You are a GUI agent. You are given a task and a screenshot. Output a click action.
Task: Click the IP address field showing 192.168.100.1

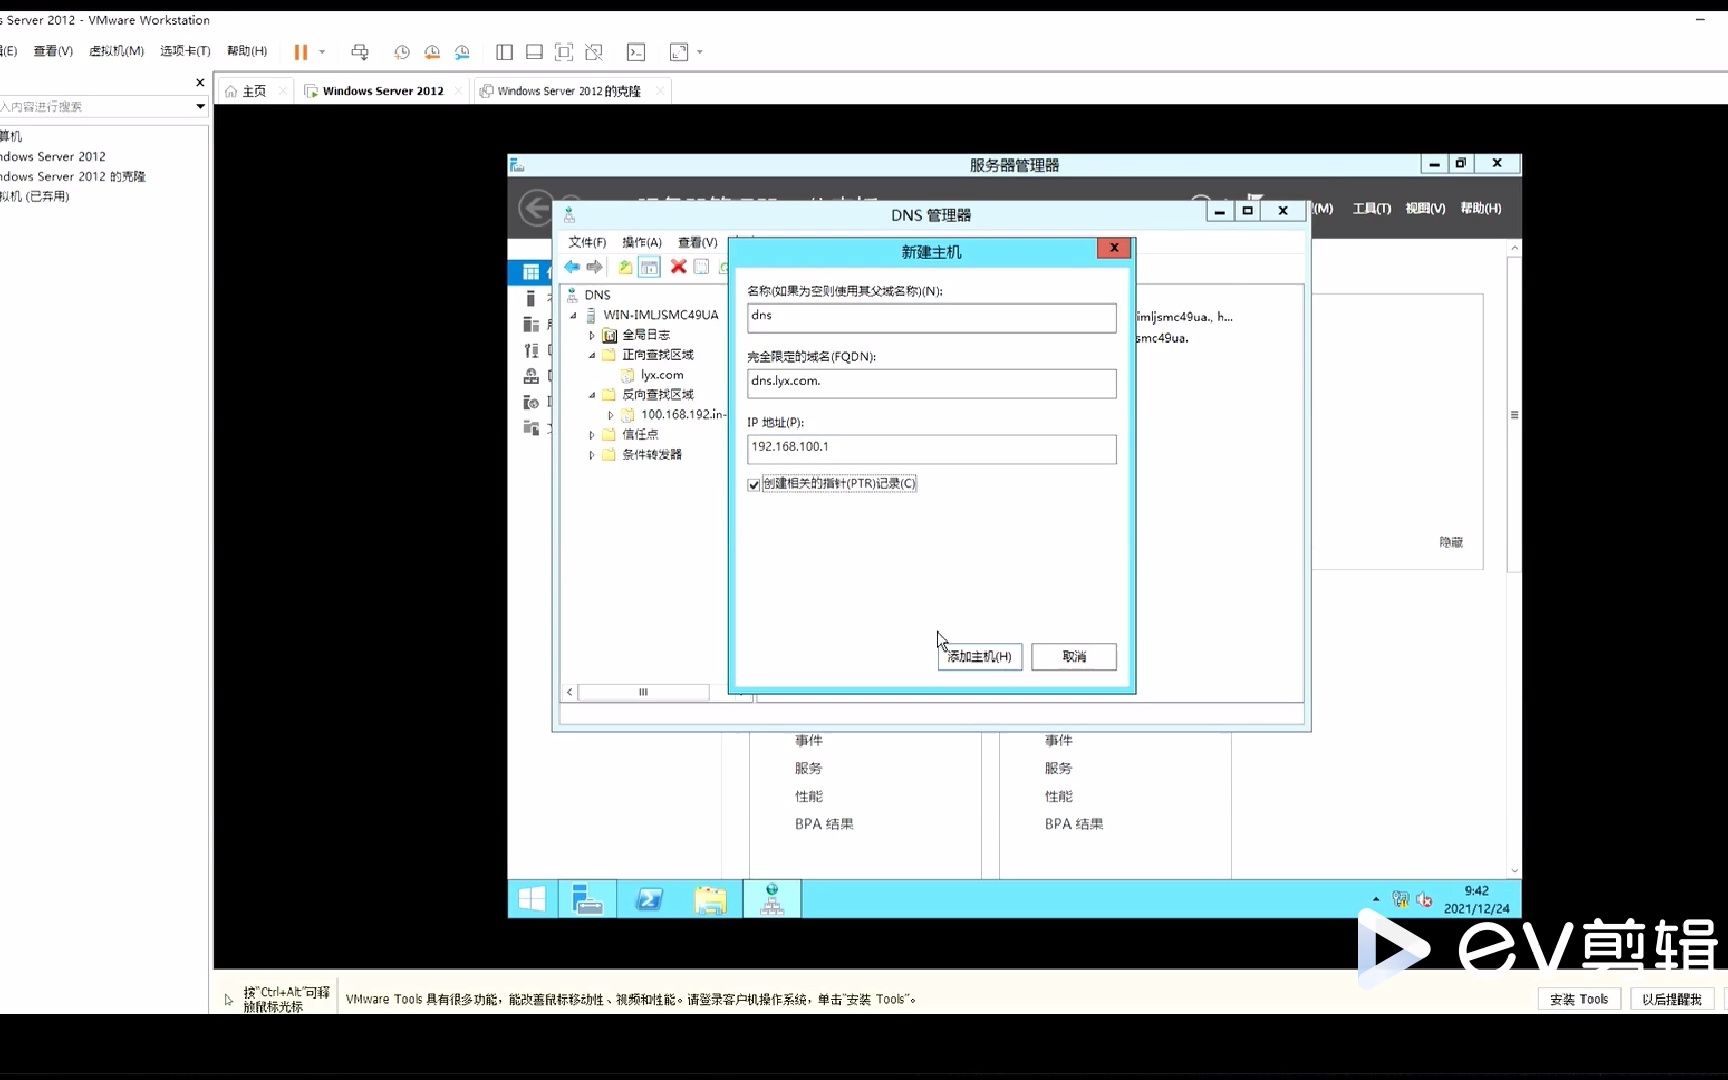point(931,449)
